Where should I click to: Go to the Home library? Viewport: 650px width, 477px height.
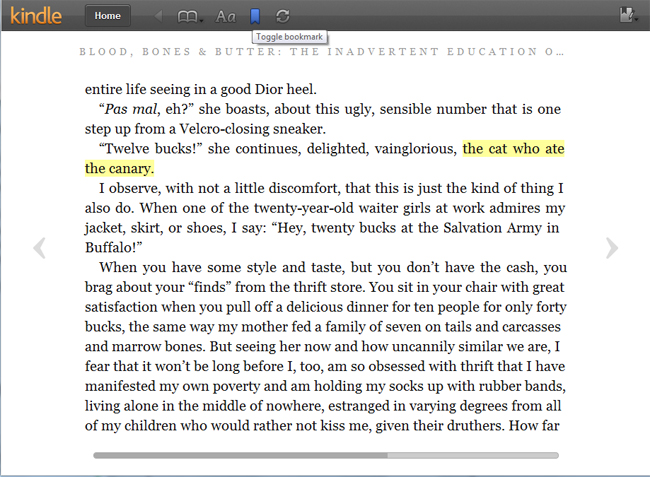pos(107,16)
